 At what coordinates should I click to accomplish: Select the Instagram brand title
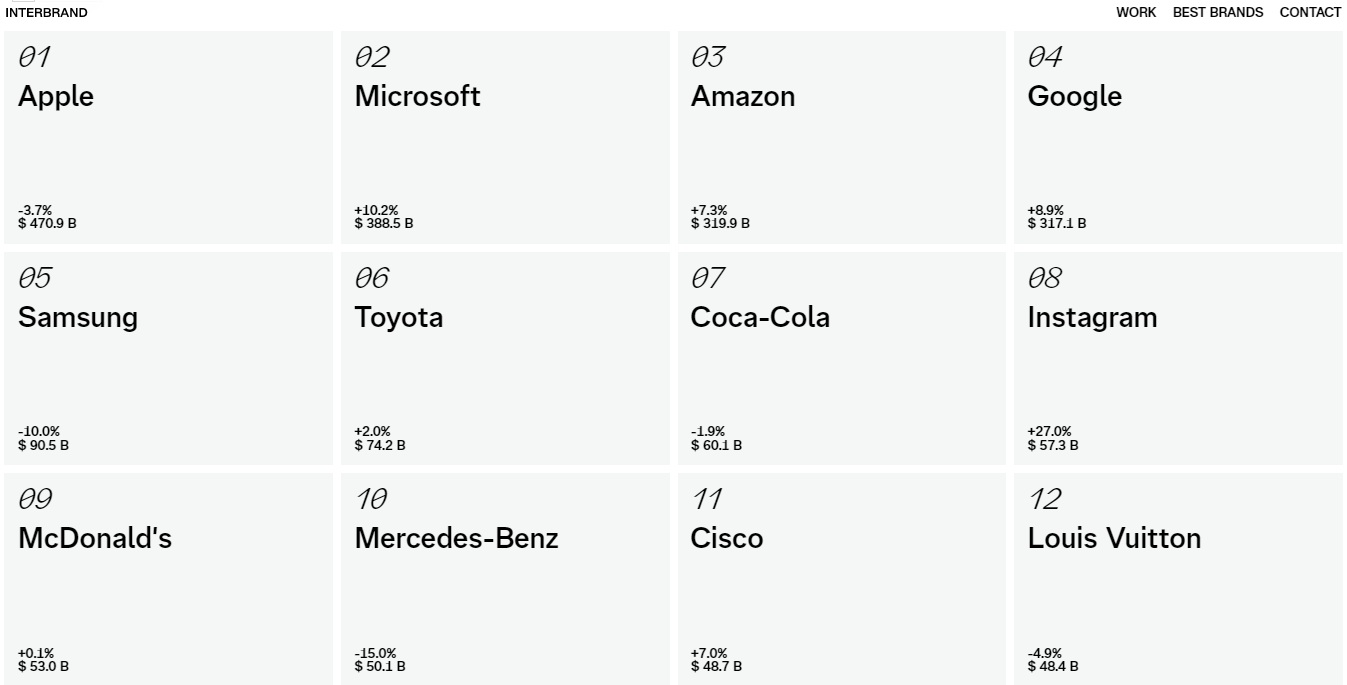pyautogui.click(x=1092, y=317)
